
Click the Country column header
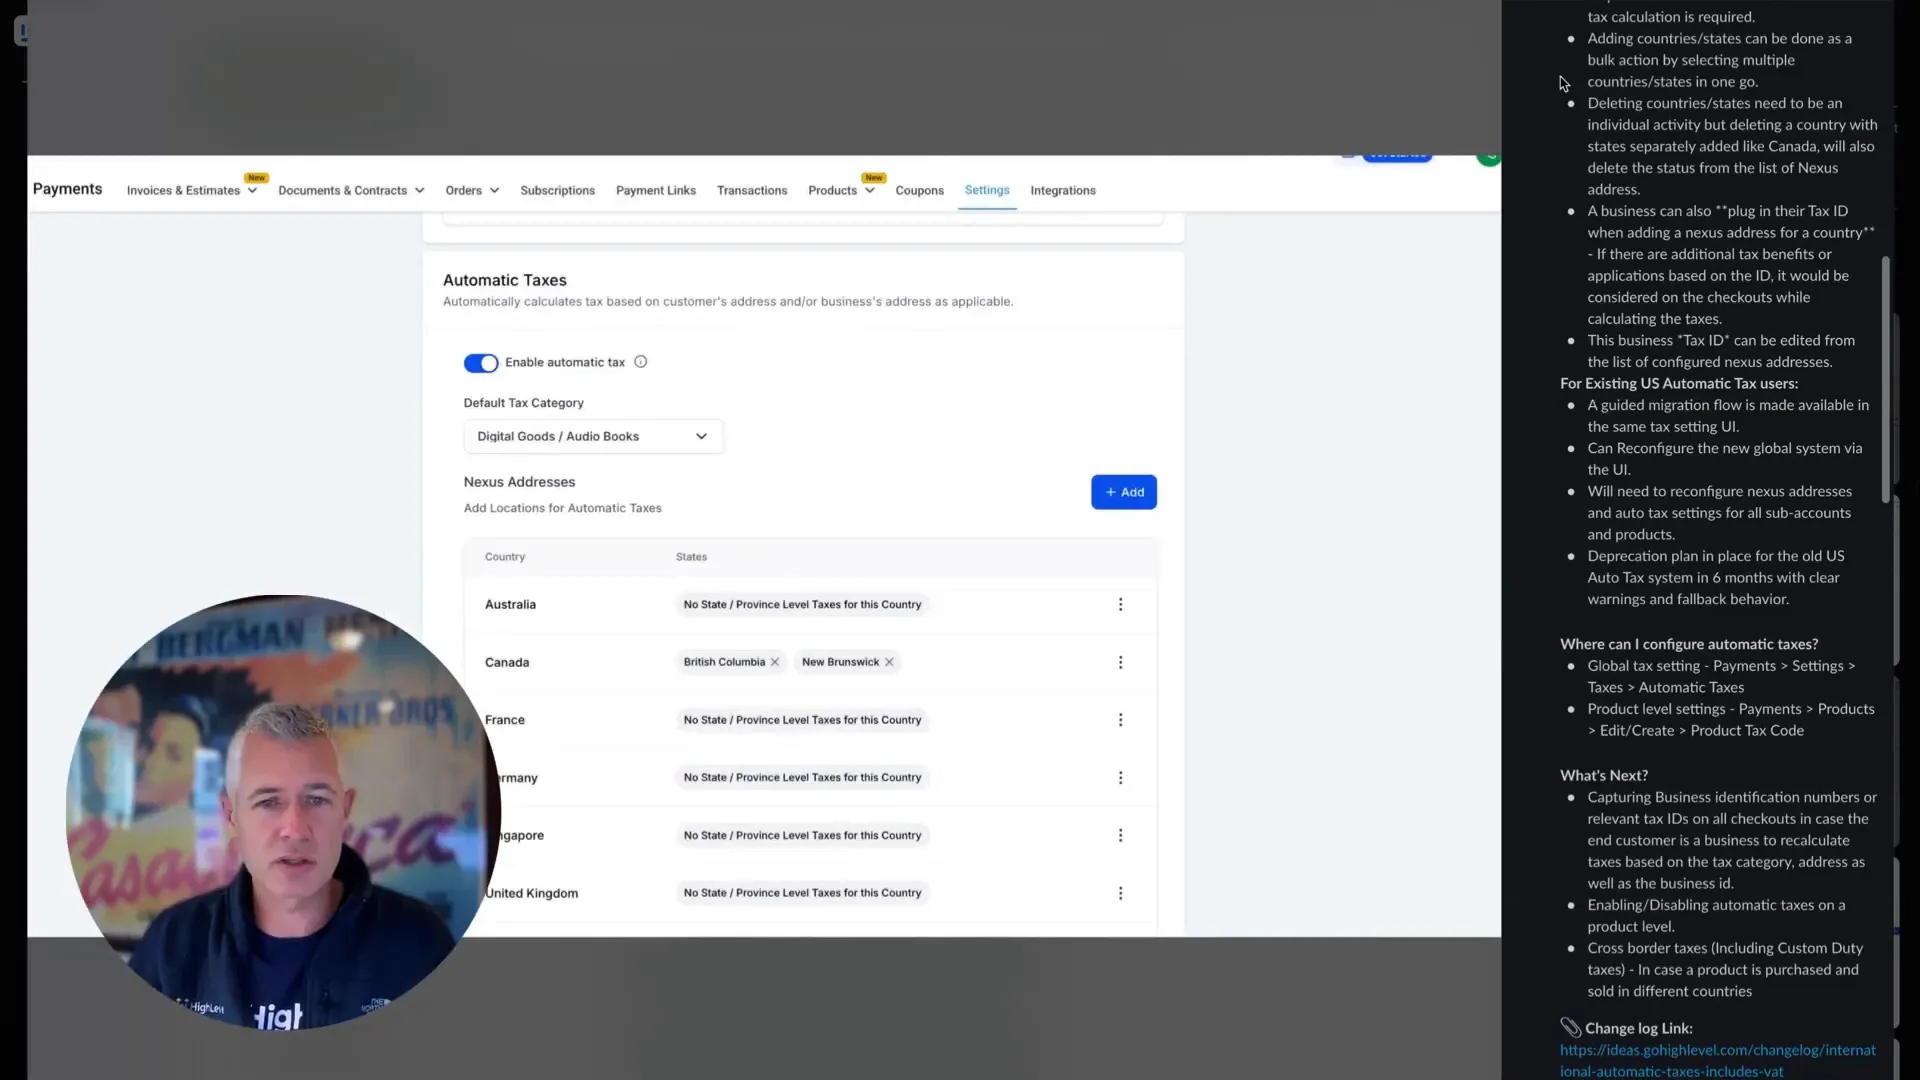[505, 557]
